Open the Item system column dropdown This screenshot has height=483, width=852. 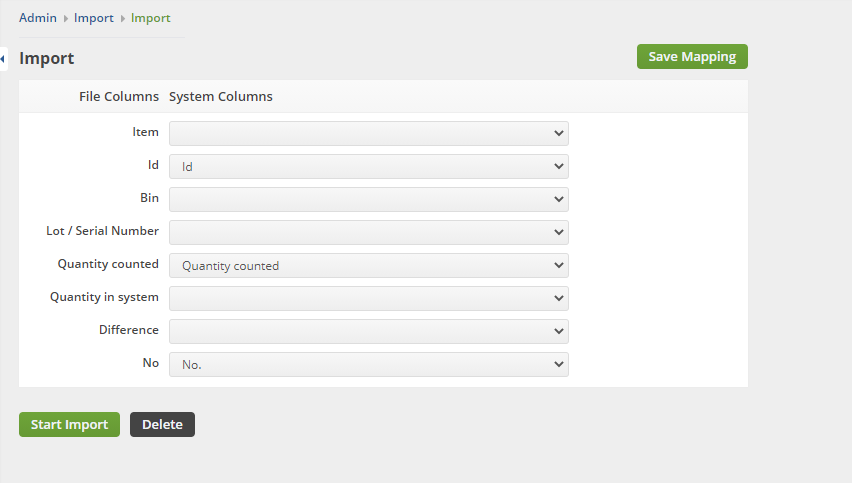(368, 133)
